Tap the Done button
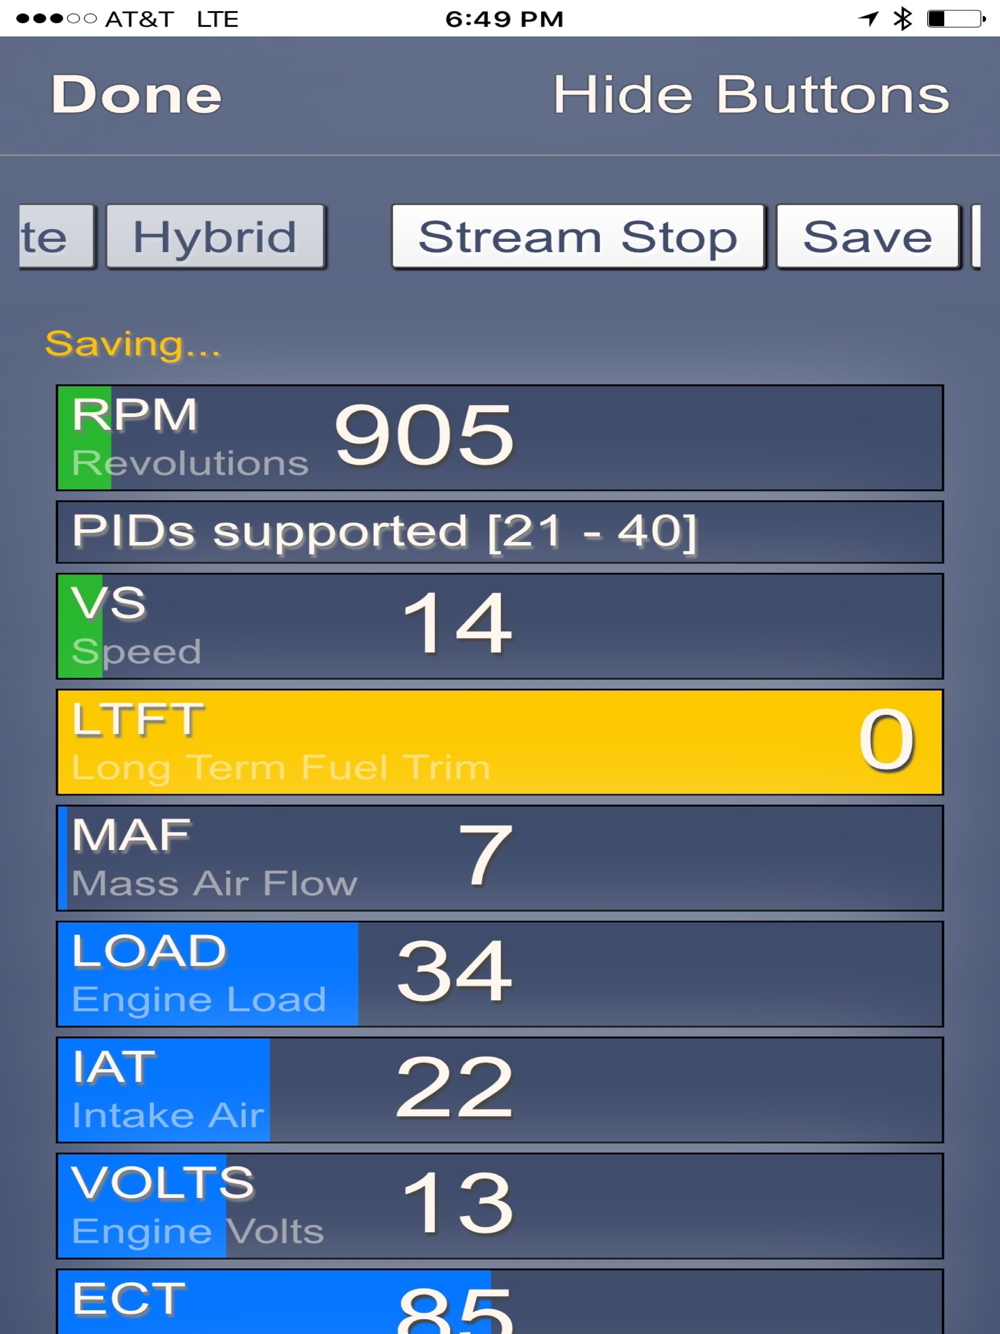The width and height of the screenshot is (1000, 1334). tap(136, 95)
